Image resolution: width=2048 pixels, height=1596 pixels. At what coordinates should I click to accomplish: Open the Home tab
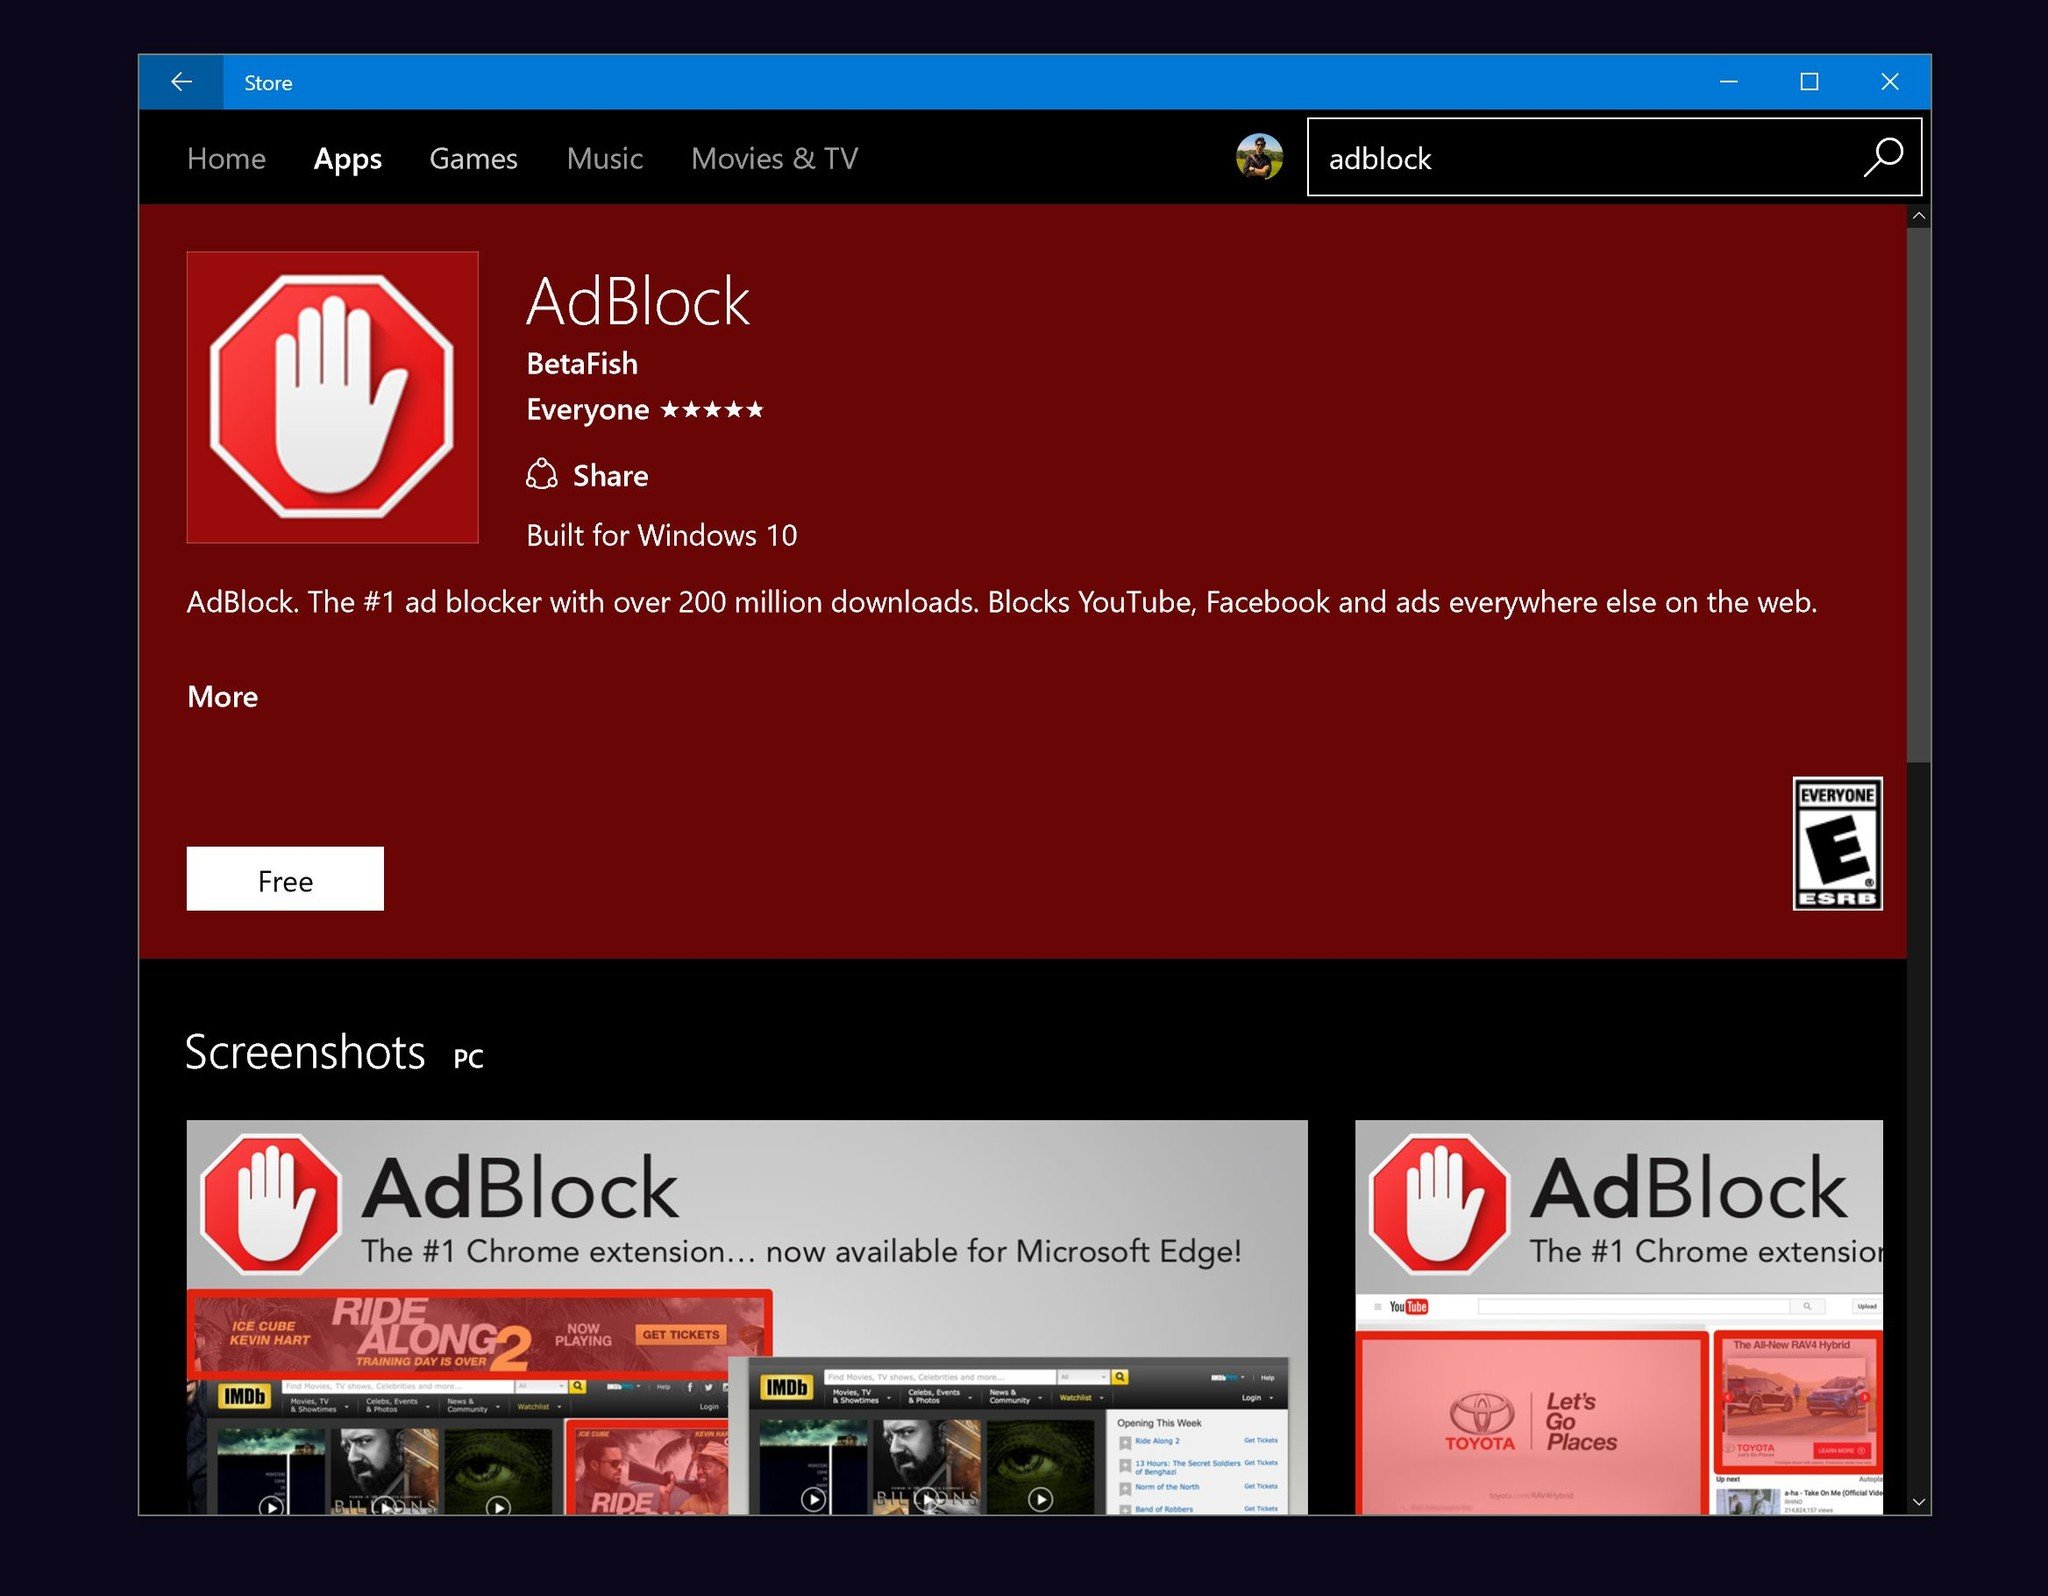pyautogui.click(x=226, y=158)
